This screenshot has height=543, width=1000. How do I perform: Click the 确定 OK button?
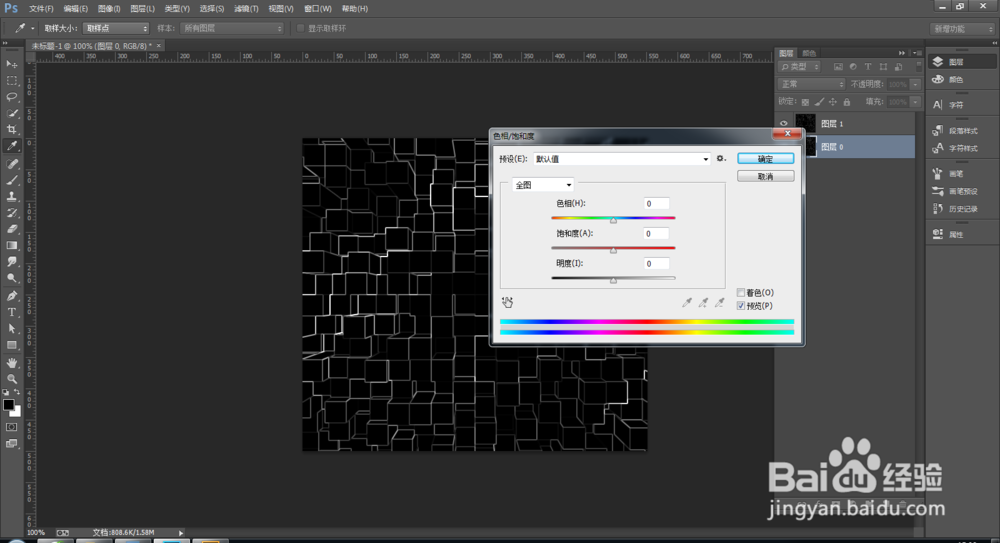[765, 159]
